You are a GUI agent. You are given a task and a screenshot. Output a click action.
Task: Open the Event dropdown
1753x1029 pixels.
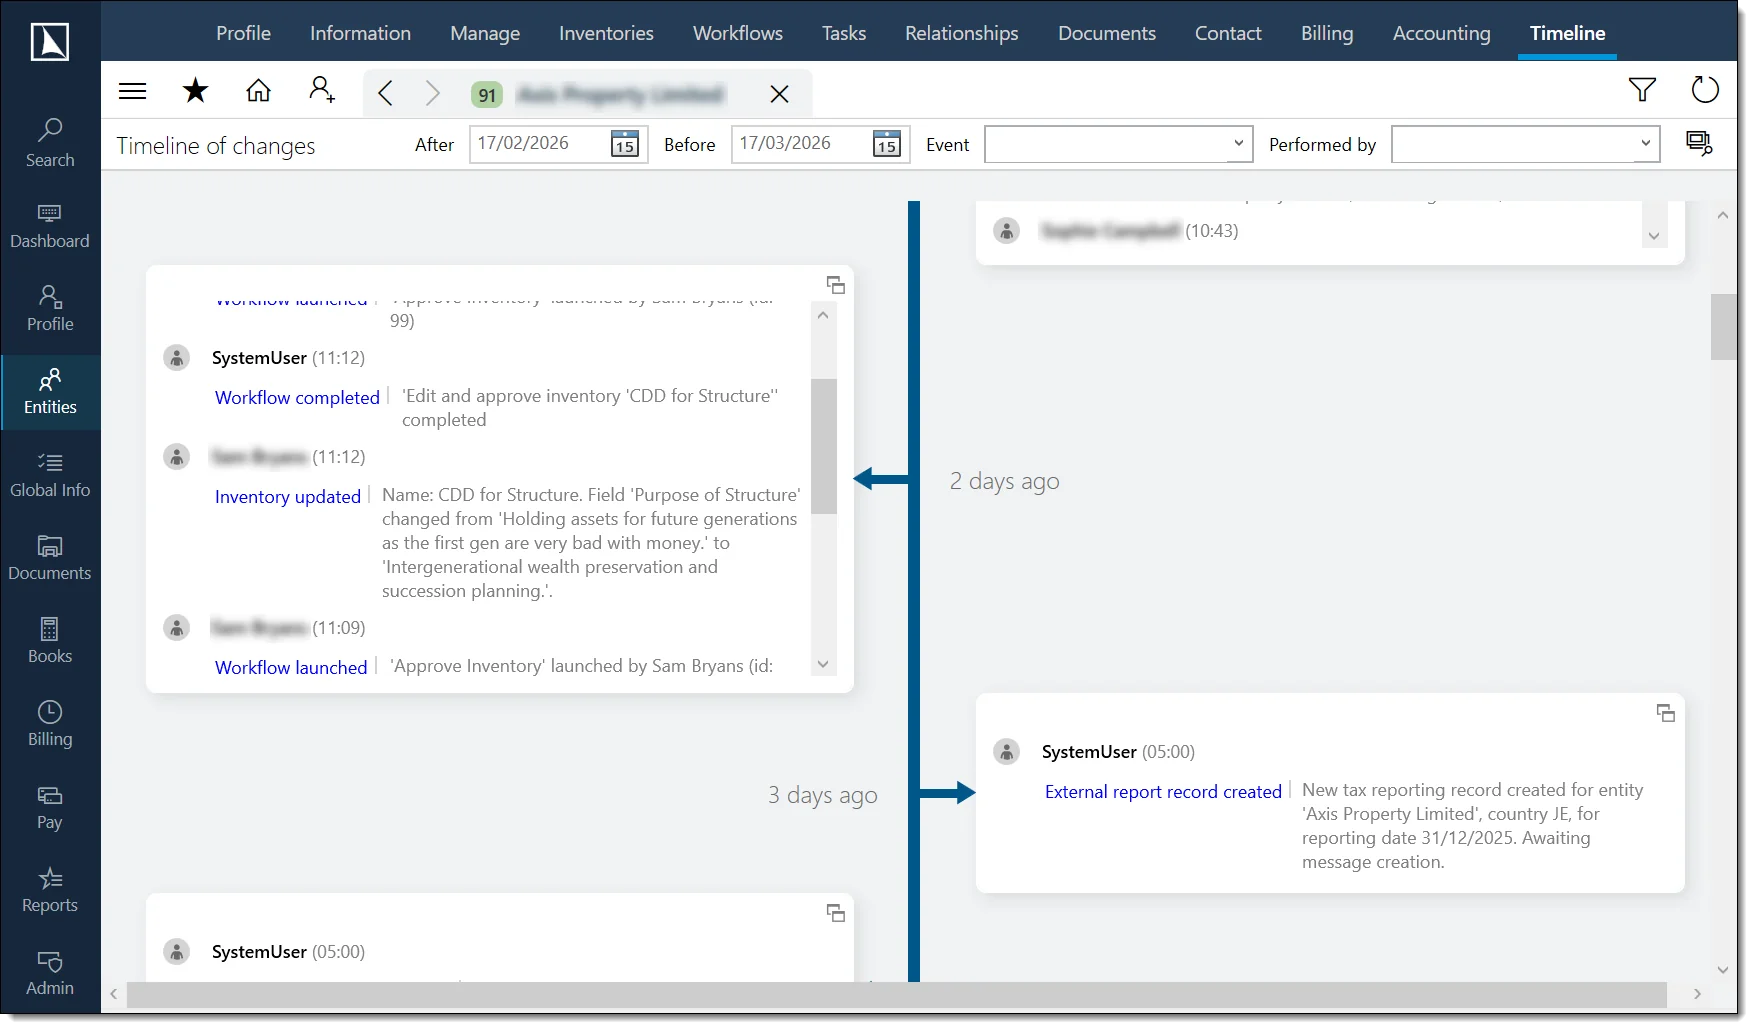1119,144
